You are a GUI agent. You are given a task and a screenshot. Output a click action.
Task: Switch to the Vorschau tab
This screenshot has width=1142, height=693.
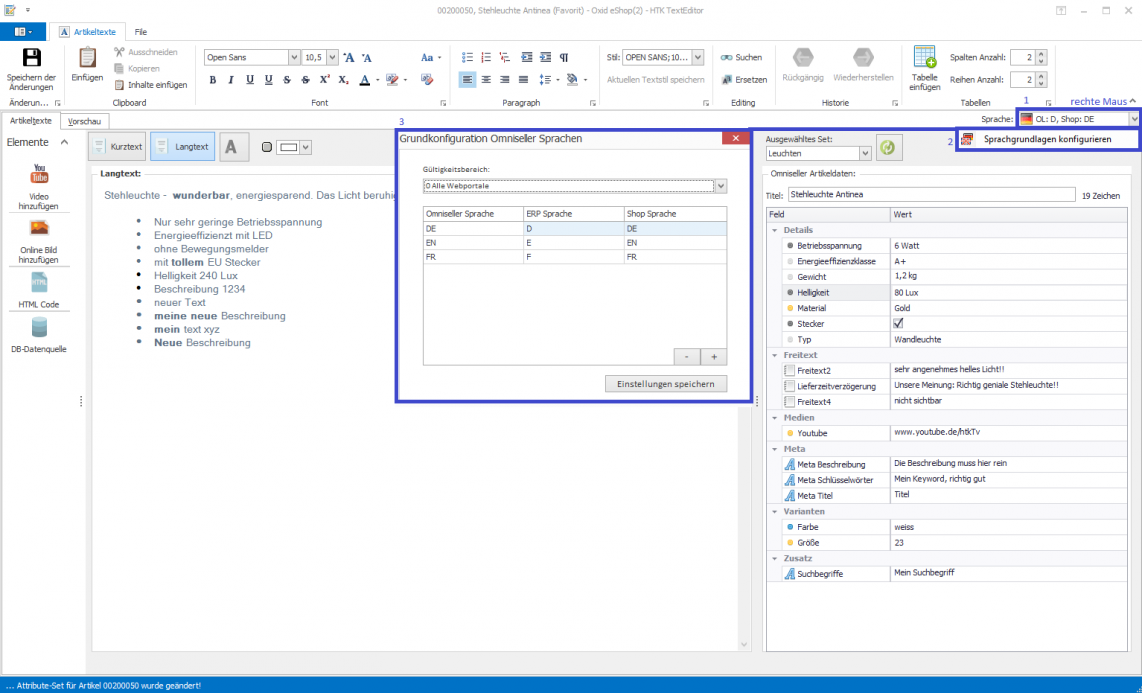[84, 120]
